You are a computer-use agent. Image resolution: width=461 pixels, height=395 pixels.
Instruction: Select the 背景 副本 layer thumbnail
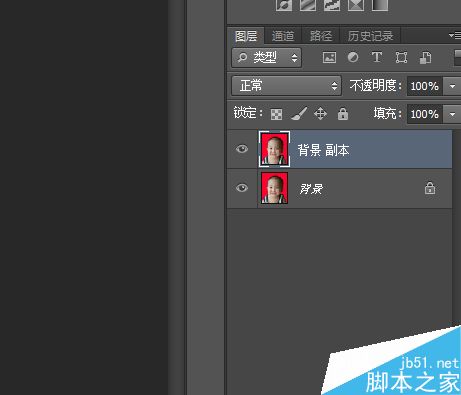pyautogui.click(x=274, y=149)
